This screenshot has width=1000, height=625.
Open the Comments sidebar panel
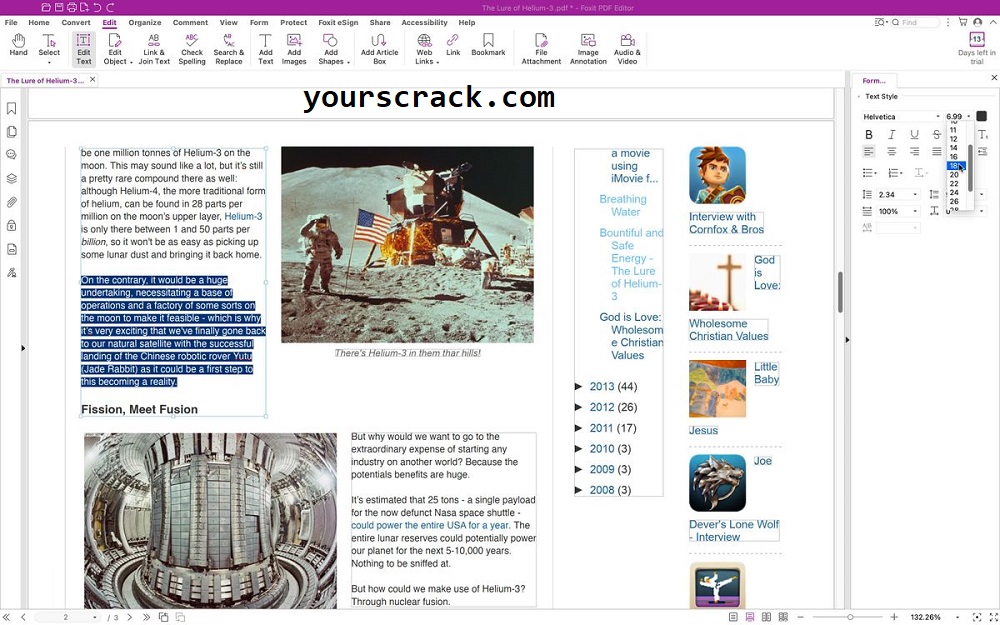11,155
